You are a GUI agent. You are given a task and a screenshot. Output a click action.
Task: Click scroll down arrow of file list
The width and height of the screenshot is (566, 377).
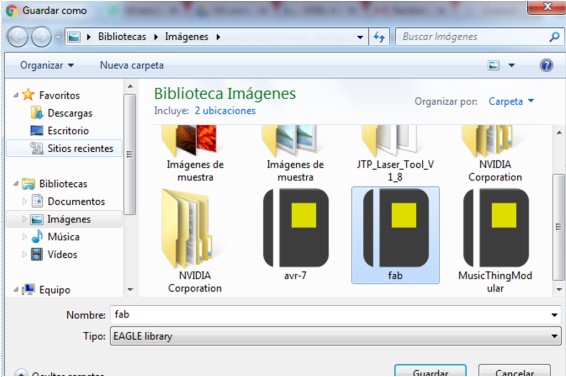(559, 290)
